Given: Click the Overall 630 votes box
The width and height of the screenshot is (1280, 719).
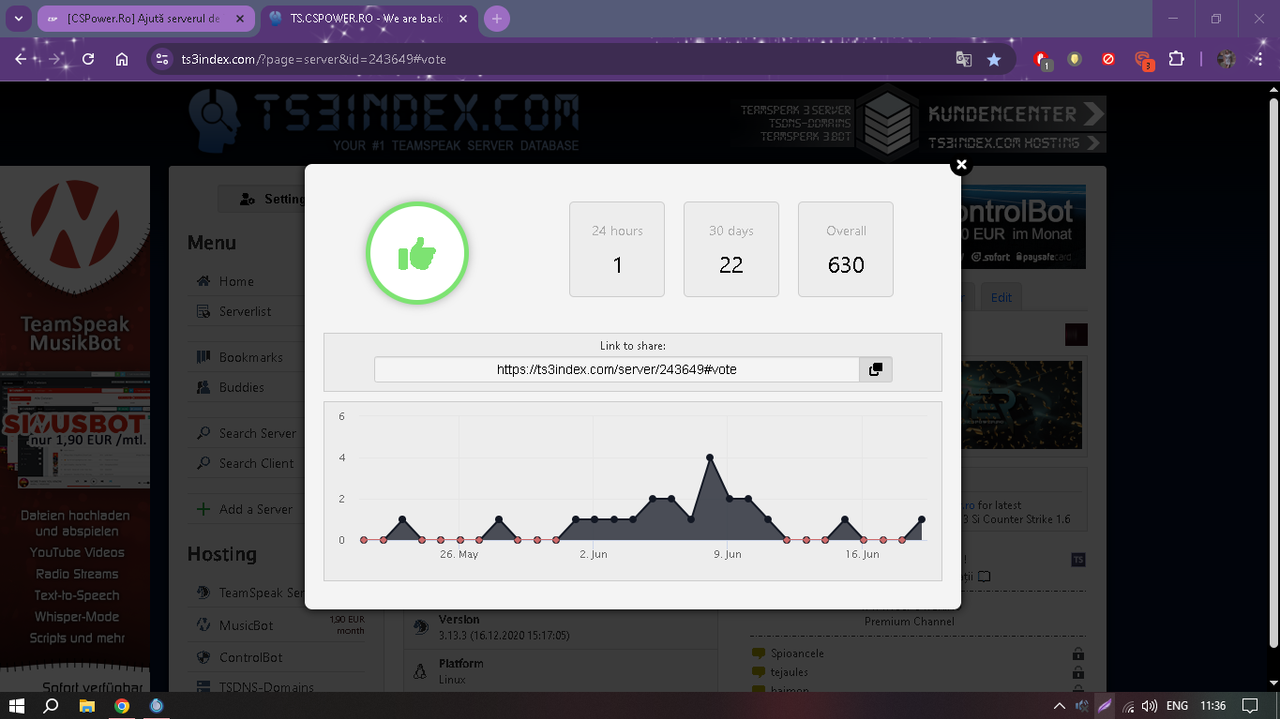Looking at the screenshot, I should coord(846,249).
